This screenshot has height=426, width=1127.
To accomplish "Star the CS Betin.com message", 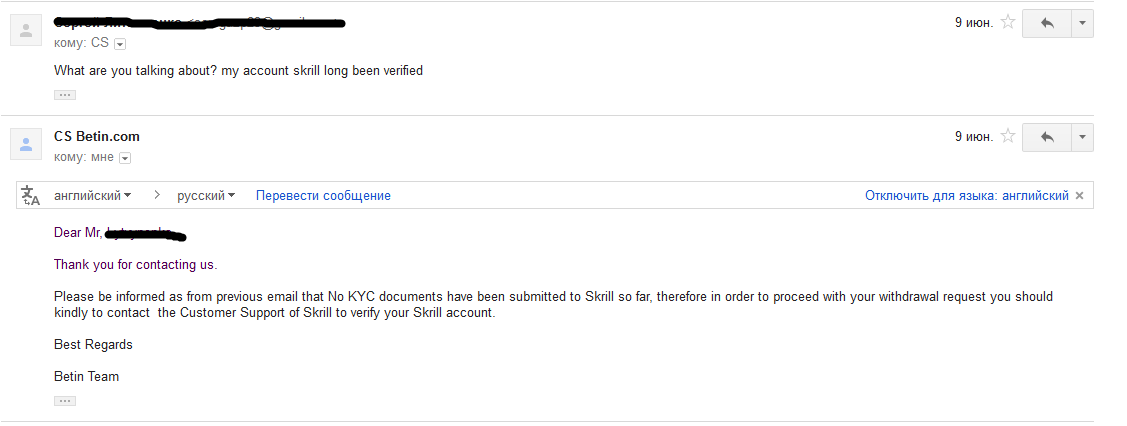I will click(x=1008, y=136).
